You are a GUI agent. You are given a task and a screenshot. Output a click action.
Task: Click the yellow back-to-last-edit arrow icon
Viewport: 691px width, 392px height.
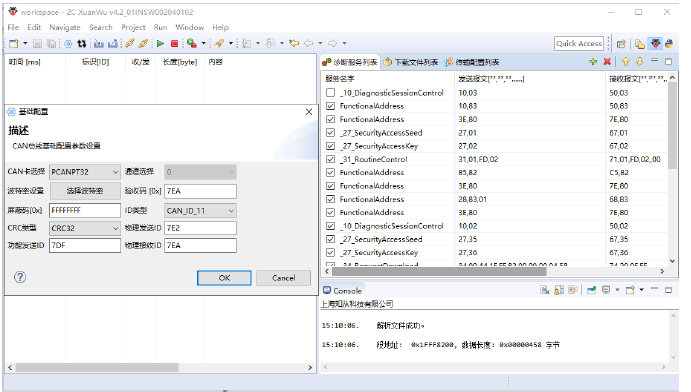tap(294, 43)
